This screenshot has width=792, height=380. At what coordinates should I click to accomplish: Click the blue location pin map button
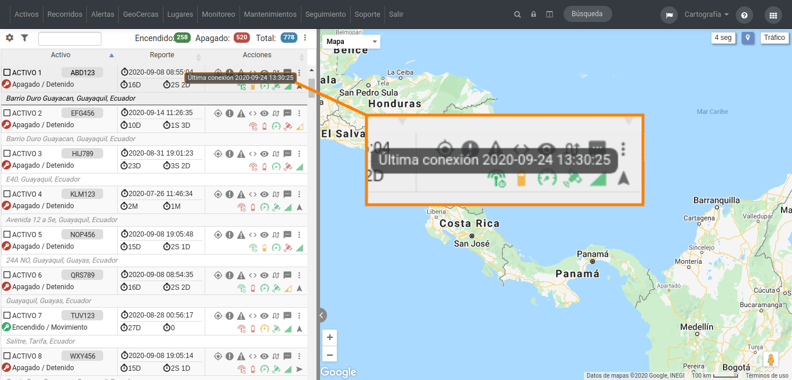pos(748,38)
